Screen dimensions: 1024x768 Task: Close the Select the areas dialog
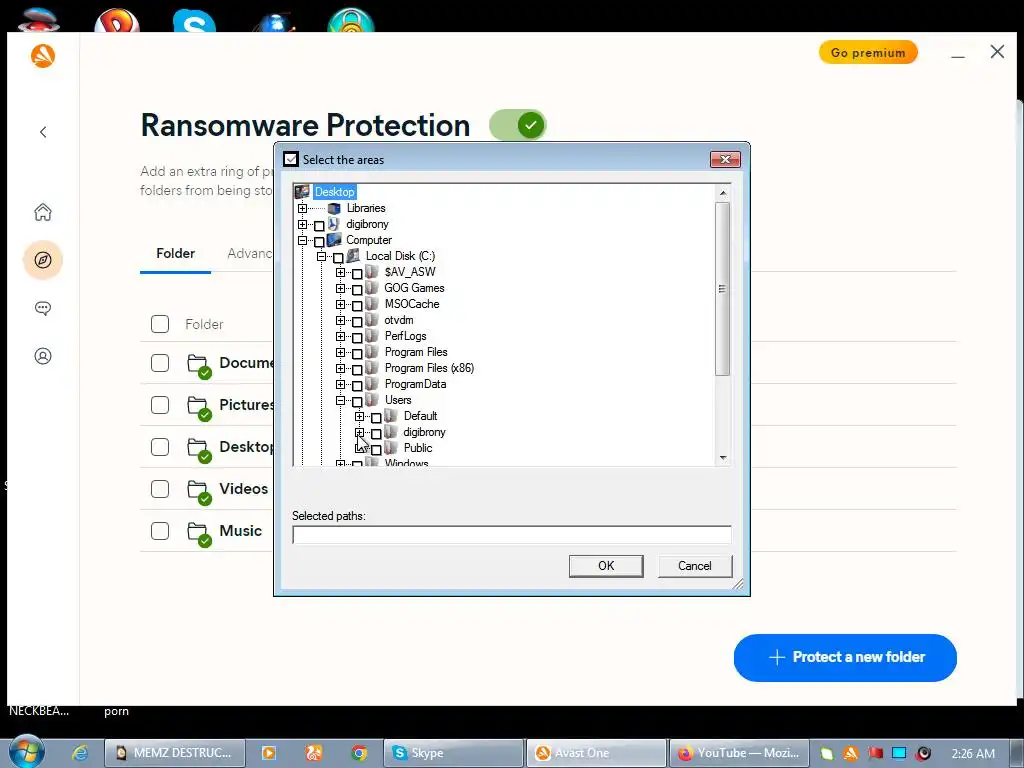(x=725, y=159)
